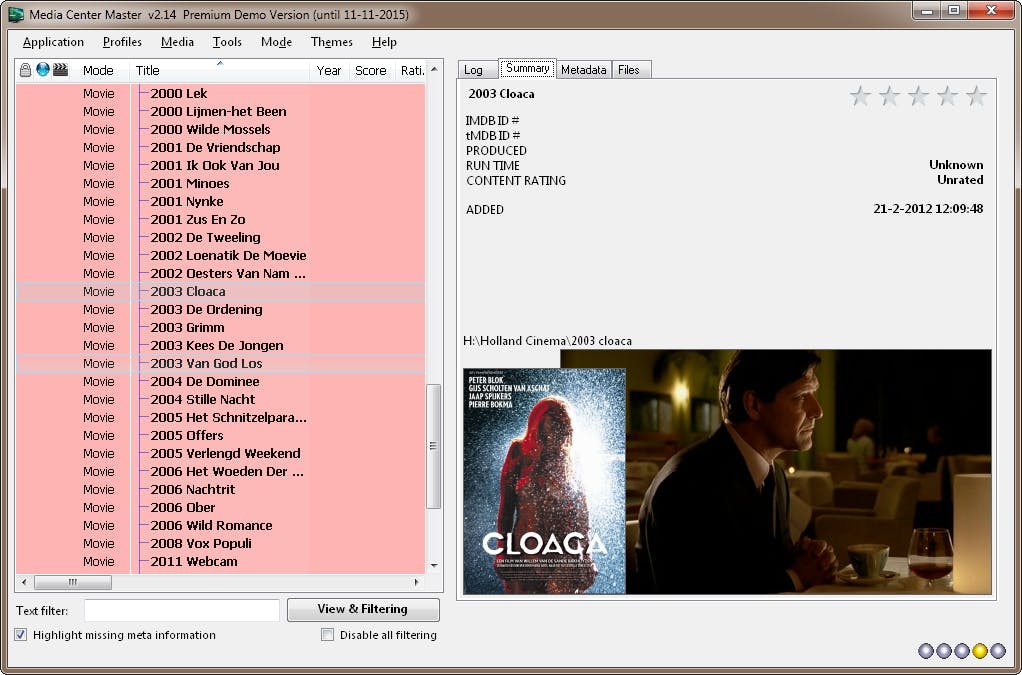This screenshot has width=1022, height=675.
Task: Select 2001 Ik Ook Van Jou
Action: pyautogui.click(x=220, y=165)
